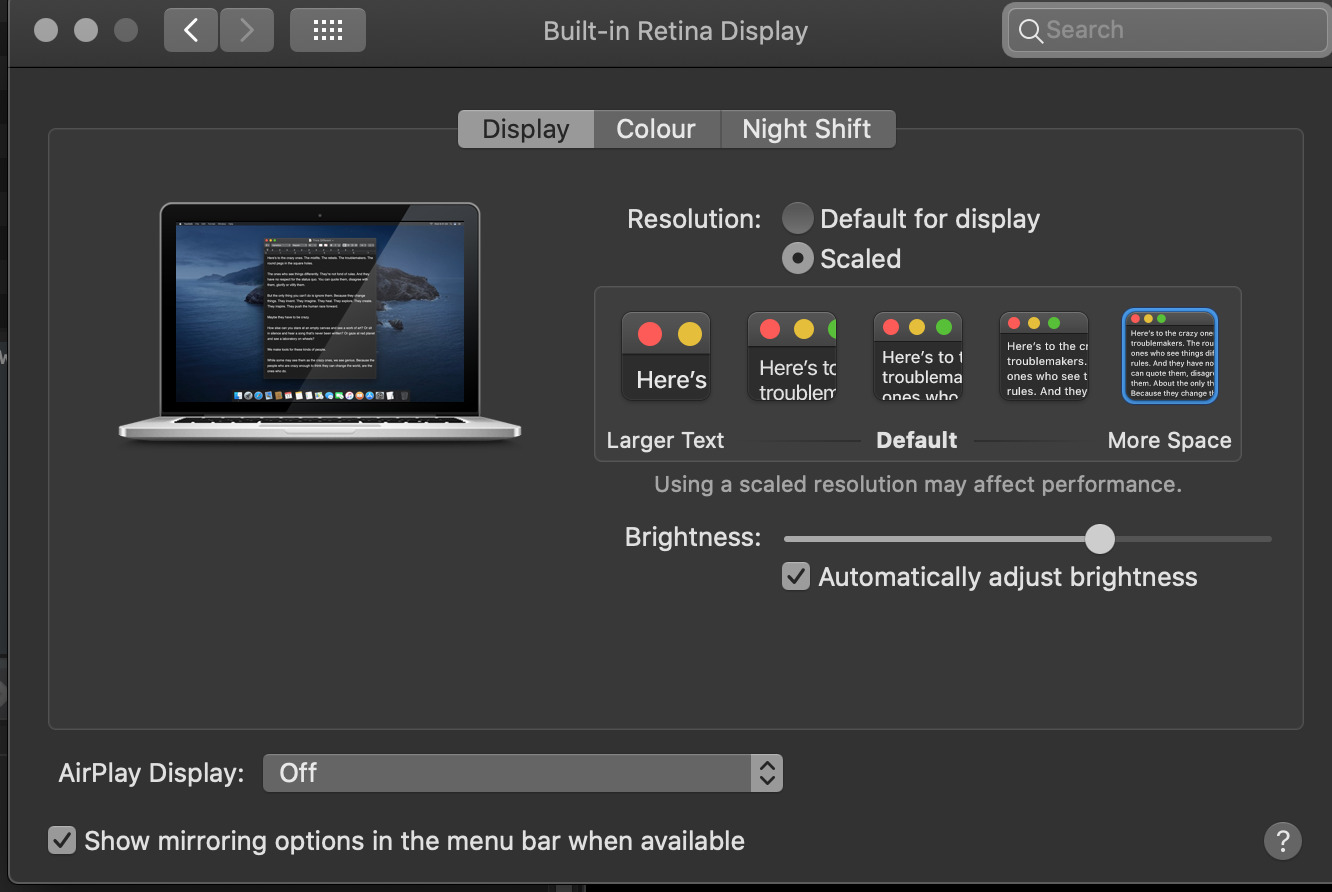This screenshot has width=1332, height=892.
Task: Open the AirPlay Display dropdown
Action: (x=522, y=773)
